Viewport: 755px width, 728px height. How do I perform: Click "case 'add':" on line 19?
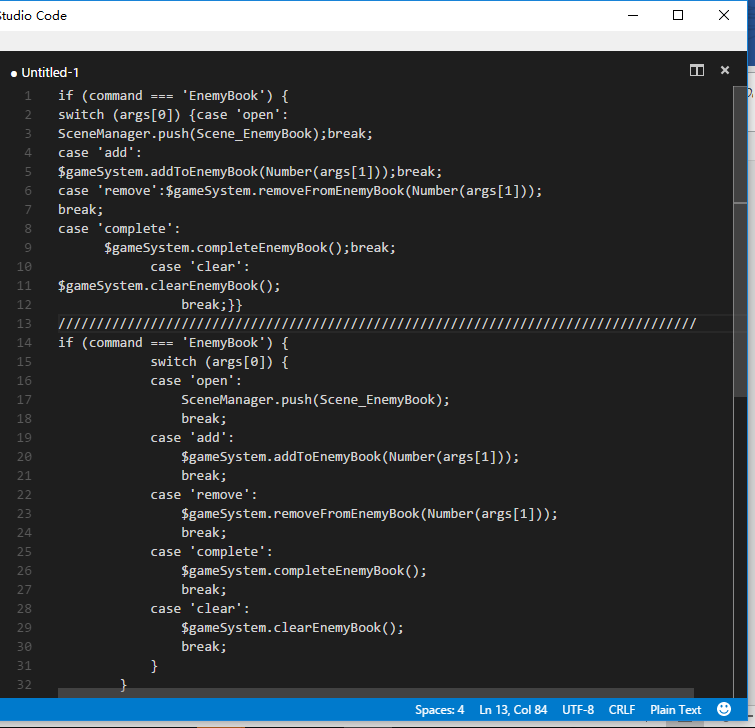(x=192, y=438)
